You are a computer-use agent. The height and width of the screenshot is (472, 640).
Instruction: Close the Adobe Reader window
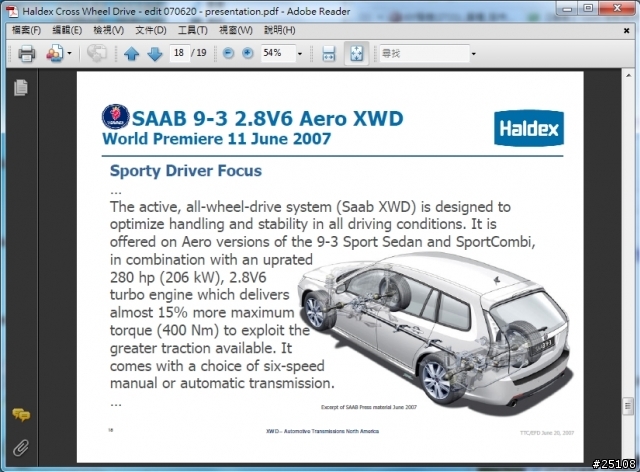point(618,9)
